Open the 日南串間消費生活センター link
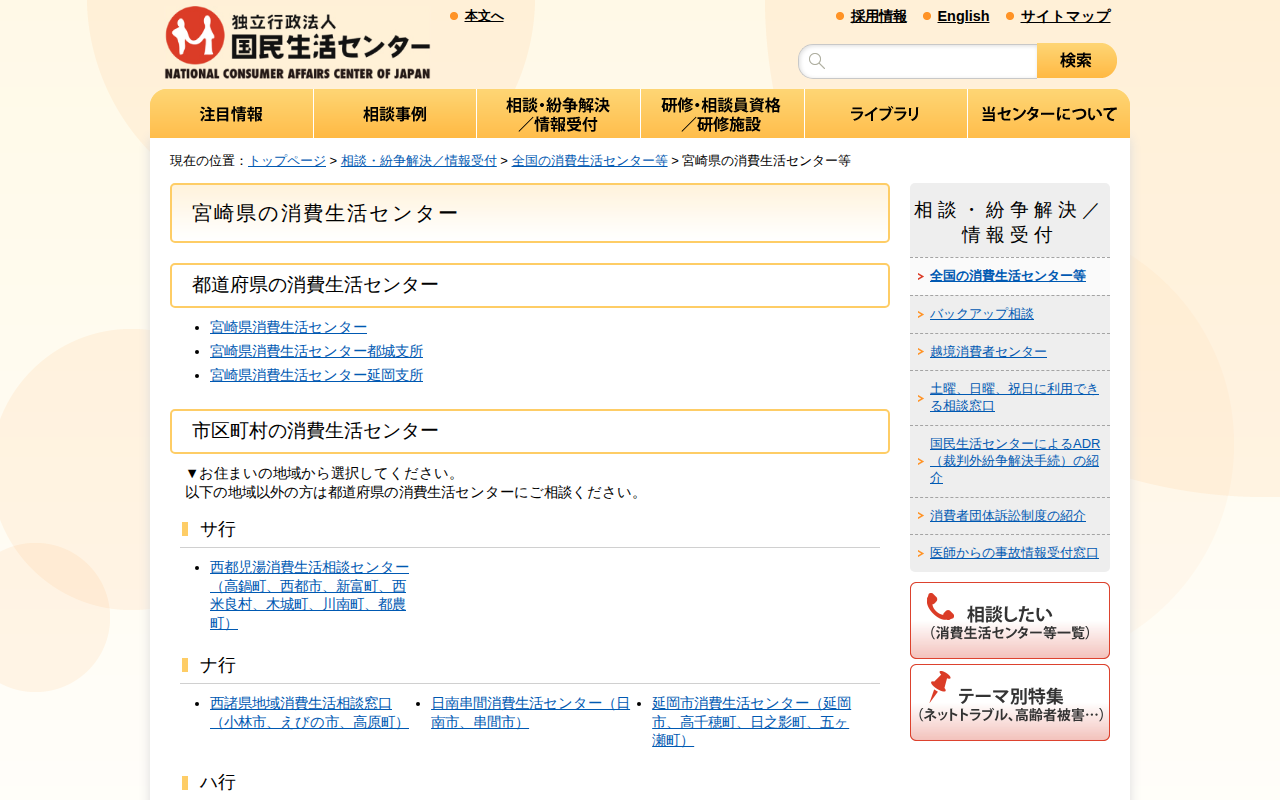1280x800 pixels. tap(530, 703)
